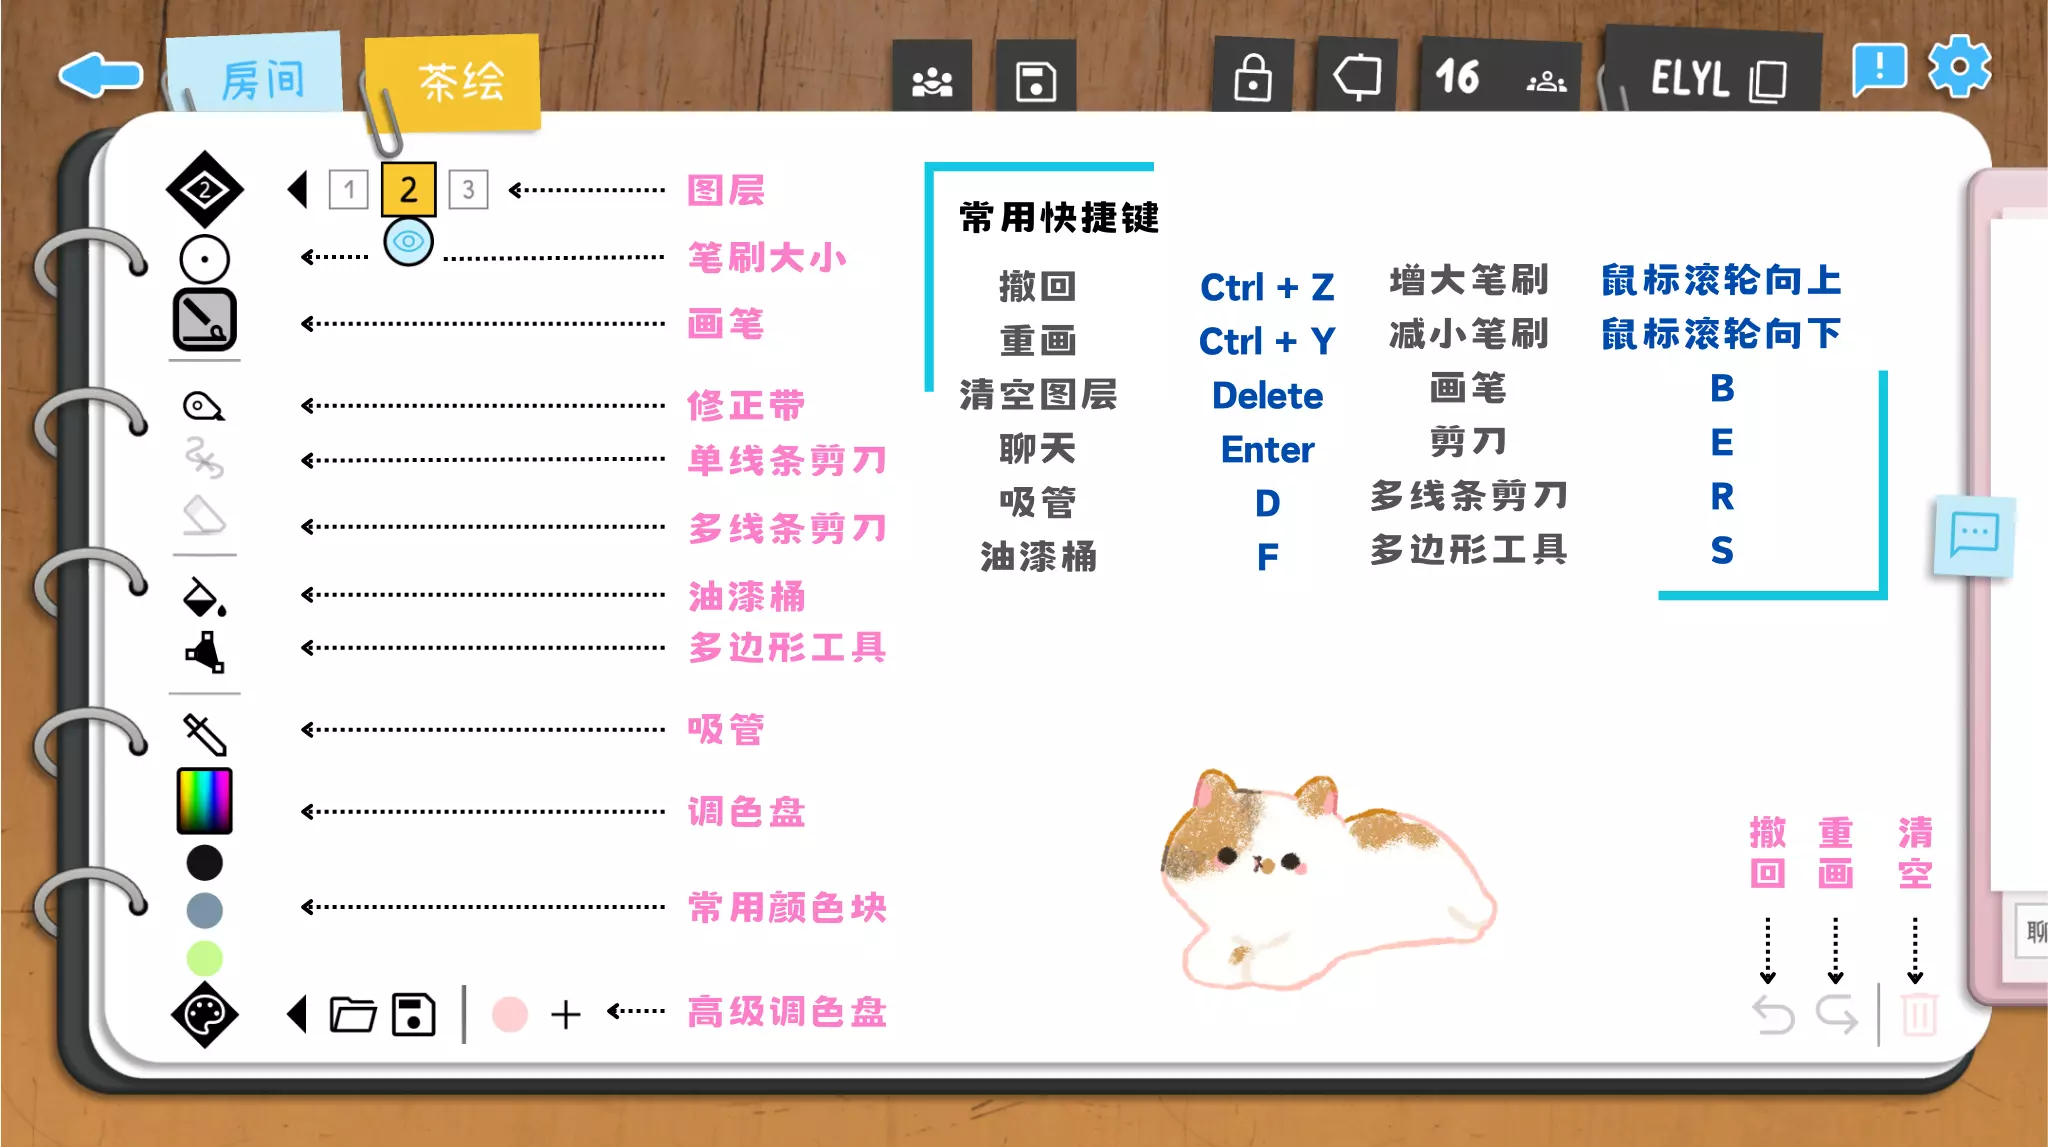The image size is (2048, 1147).
Task: Pick the paint bucket tool
Action: (204, 597)
